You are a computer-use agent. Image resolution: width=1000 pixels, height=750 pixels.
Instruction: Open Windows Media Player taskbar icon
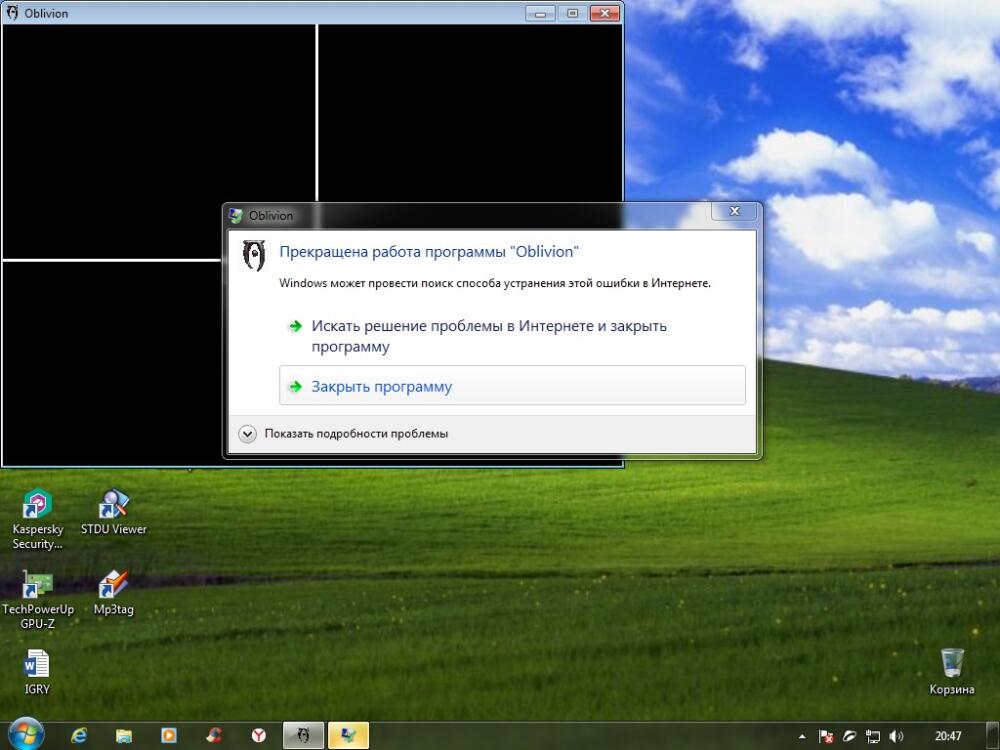169,735
